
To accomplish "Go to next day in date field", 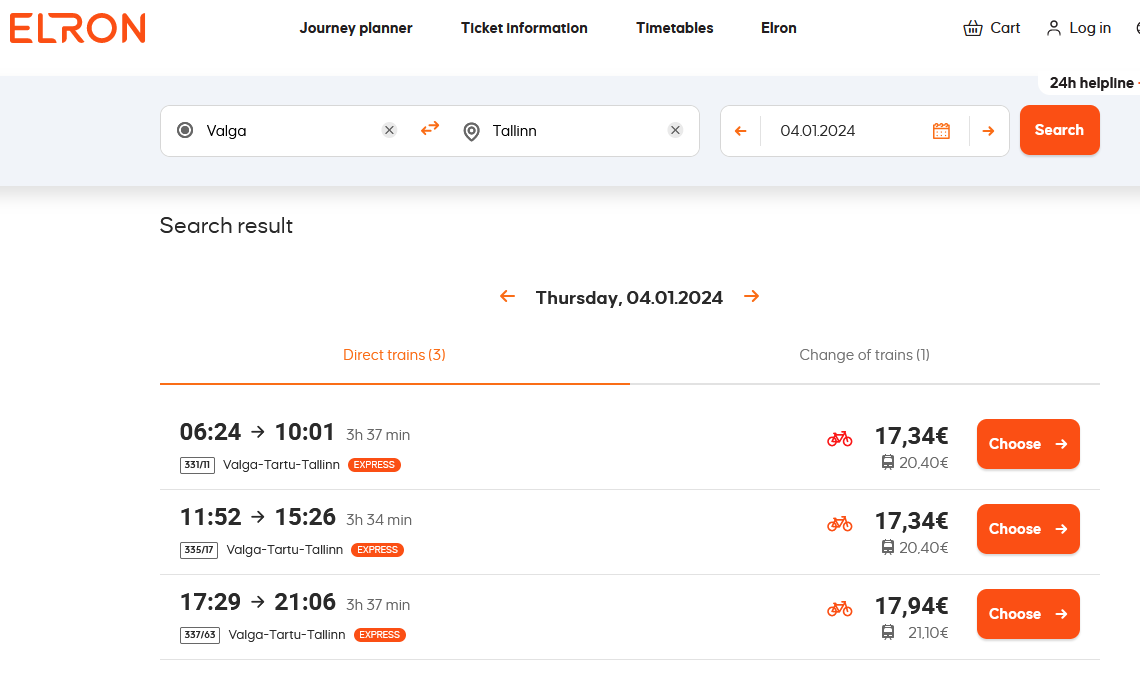I will tap(988, 131).
